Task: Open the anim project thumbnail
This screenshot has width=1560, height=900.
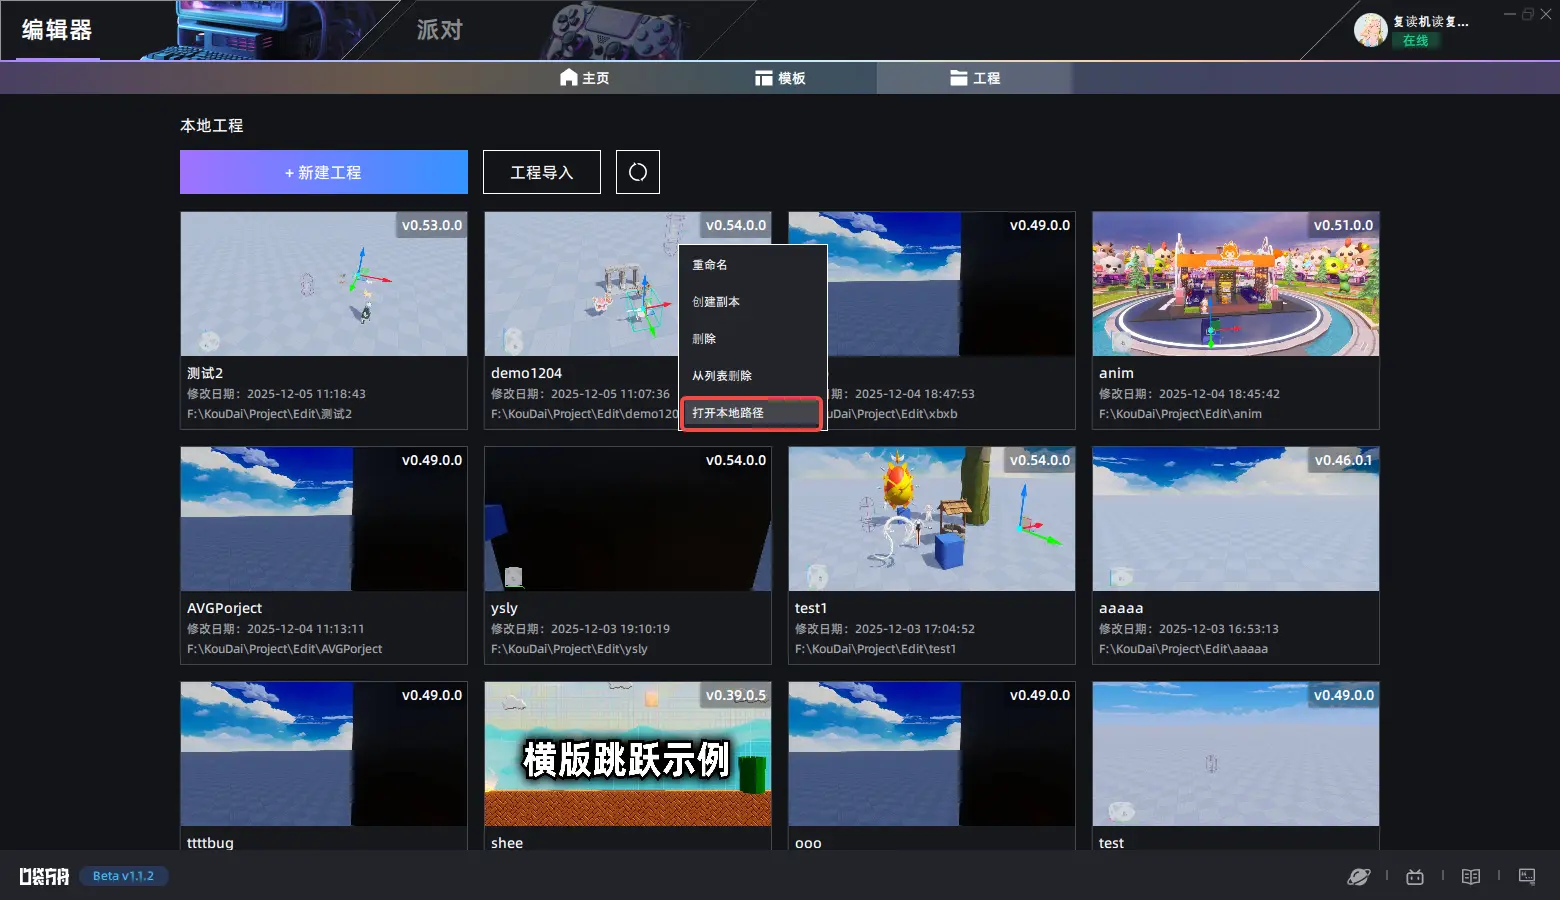Action: 1235,284
